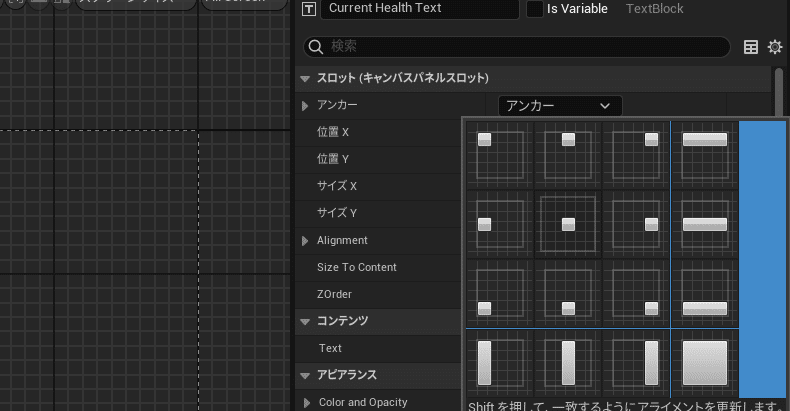Viewport: 790px width, 411px height.
Task: Collapse the アピアランス section
Action: 305,375
